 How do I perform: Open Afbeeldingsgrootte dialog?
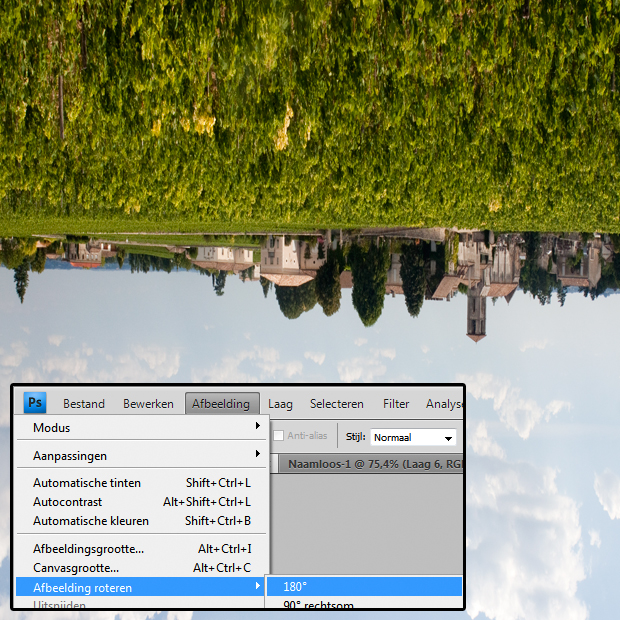point(143,549)
